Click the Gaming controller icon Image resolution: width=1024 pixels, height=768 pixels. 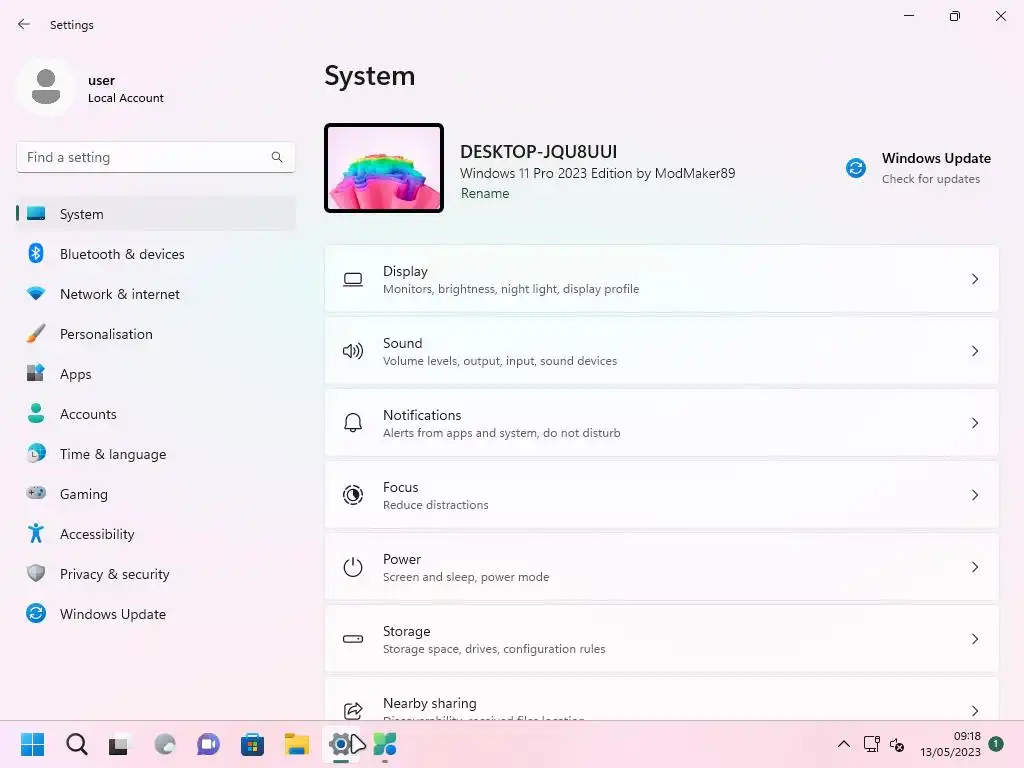coord(36,492)
